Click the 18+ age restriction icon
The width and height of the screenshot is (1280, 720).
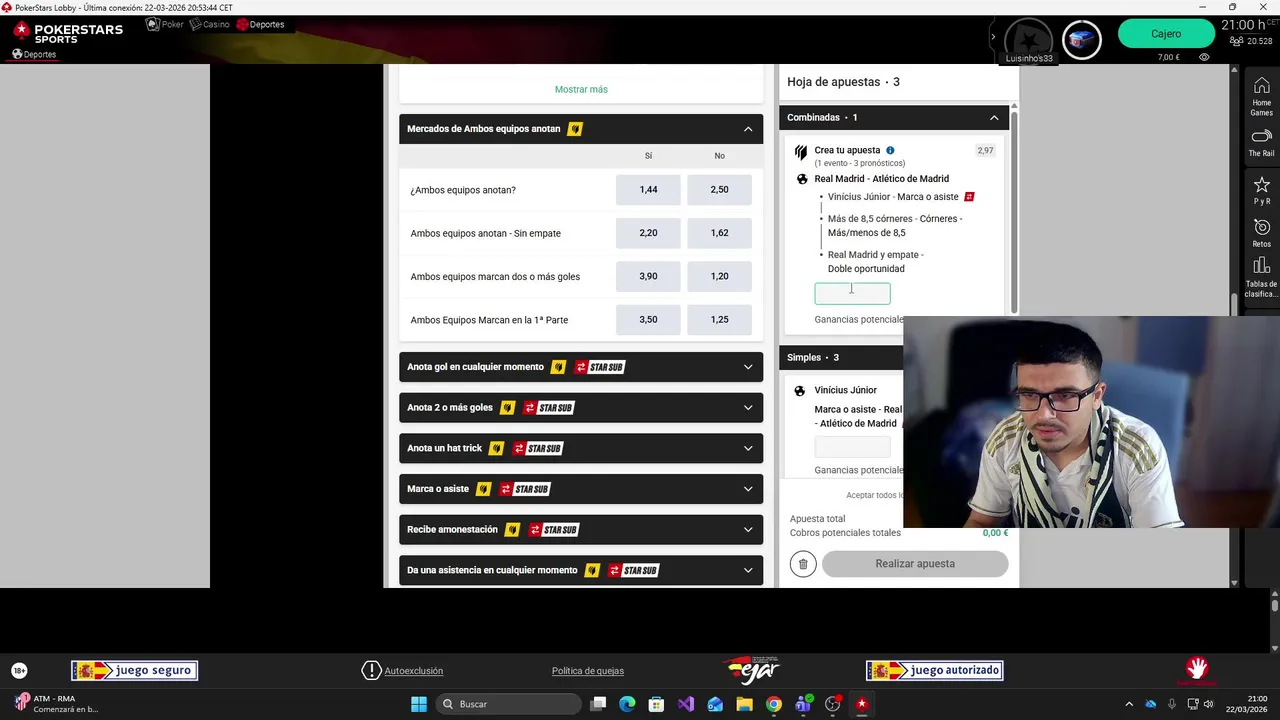click(x=19, y=670)
